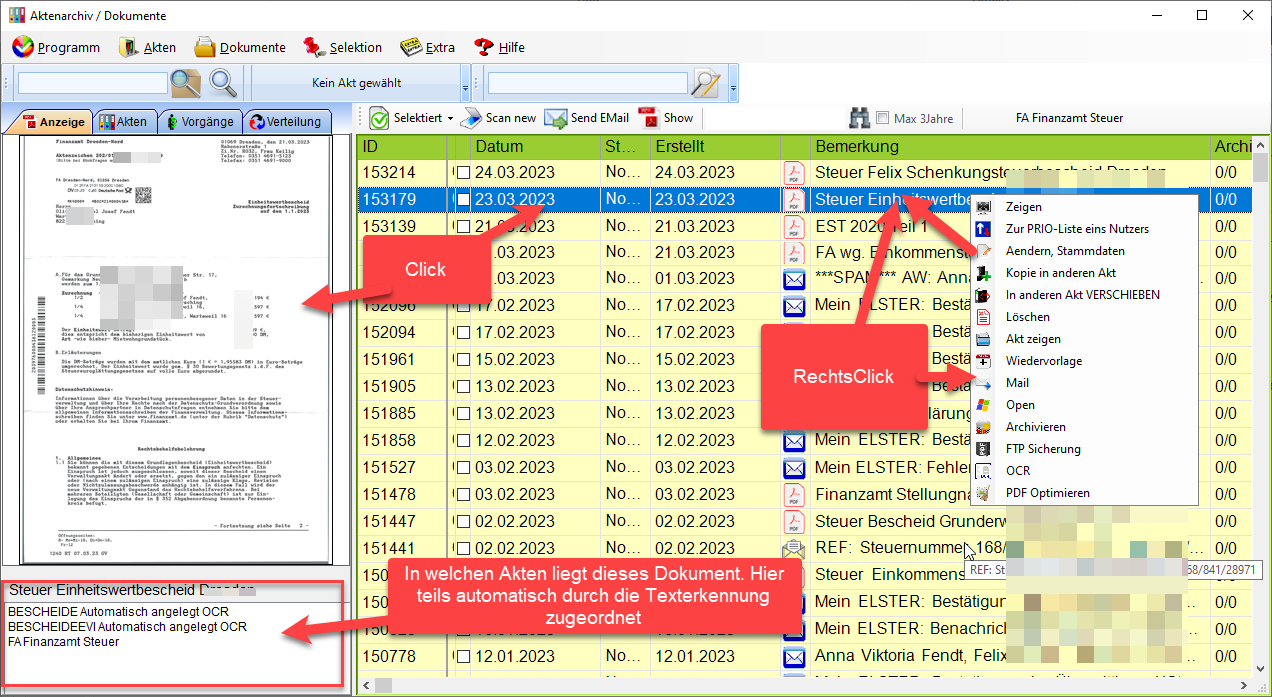Open the Programm menu
Screen dimensions: 1272x697
(x=57, y=47)
